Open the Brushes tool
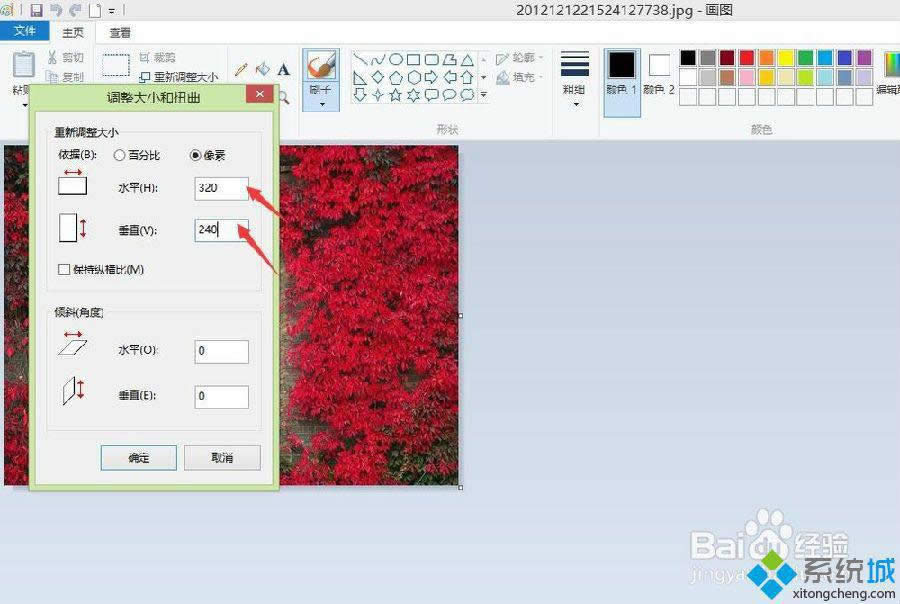This screenshot has height=604, width=900. [x=322, y=70]
